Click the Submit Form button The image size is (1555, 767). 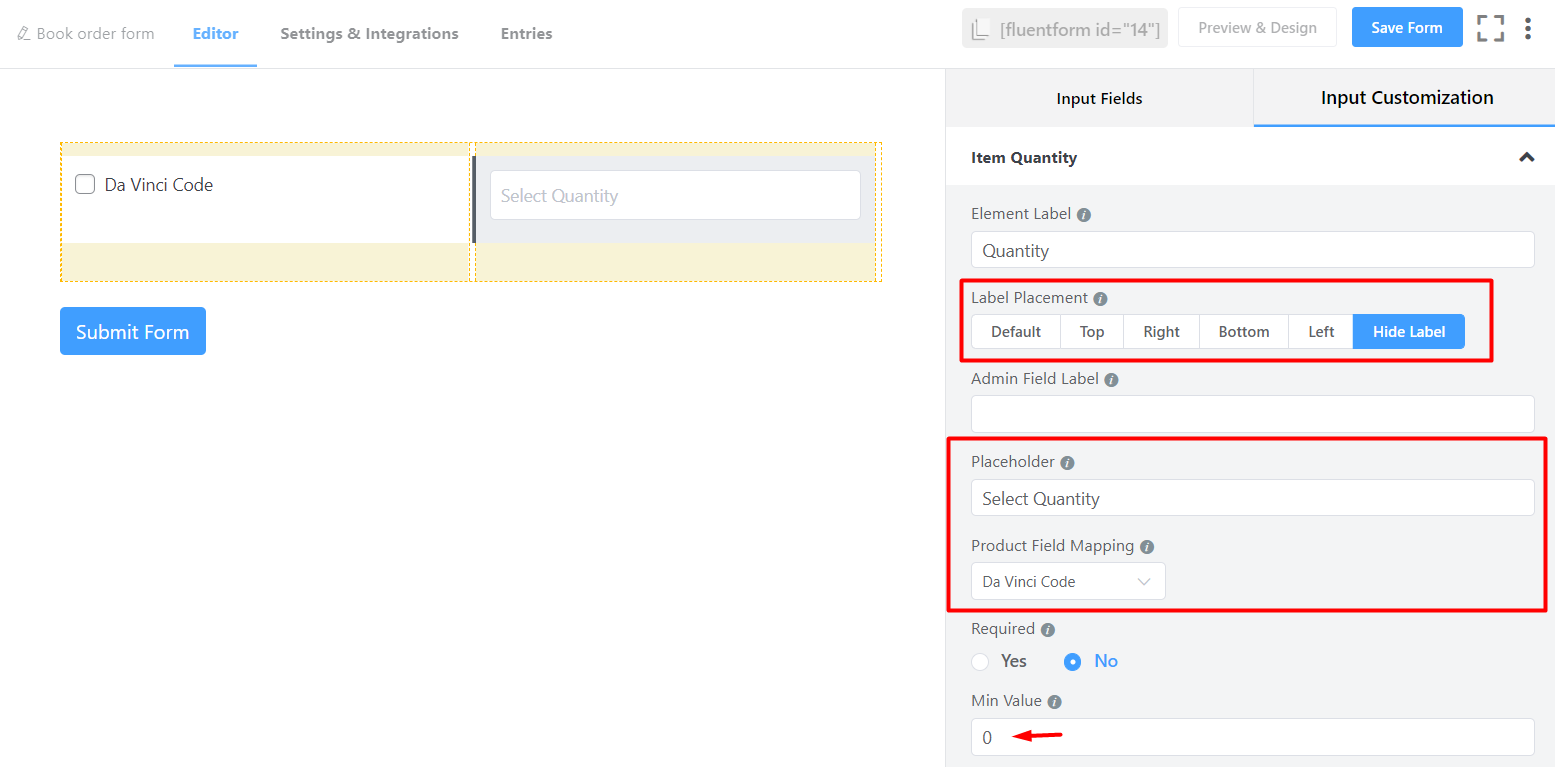click(133, 331)
